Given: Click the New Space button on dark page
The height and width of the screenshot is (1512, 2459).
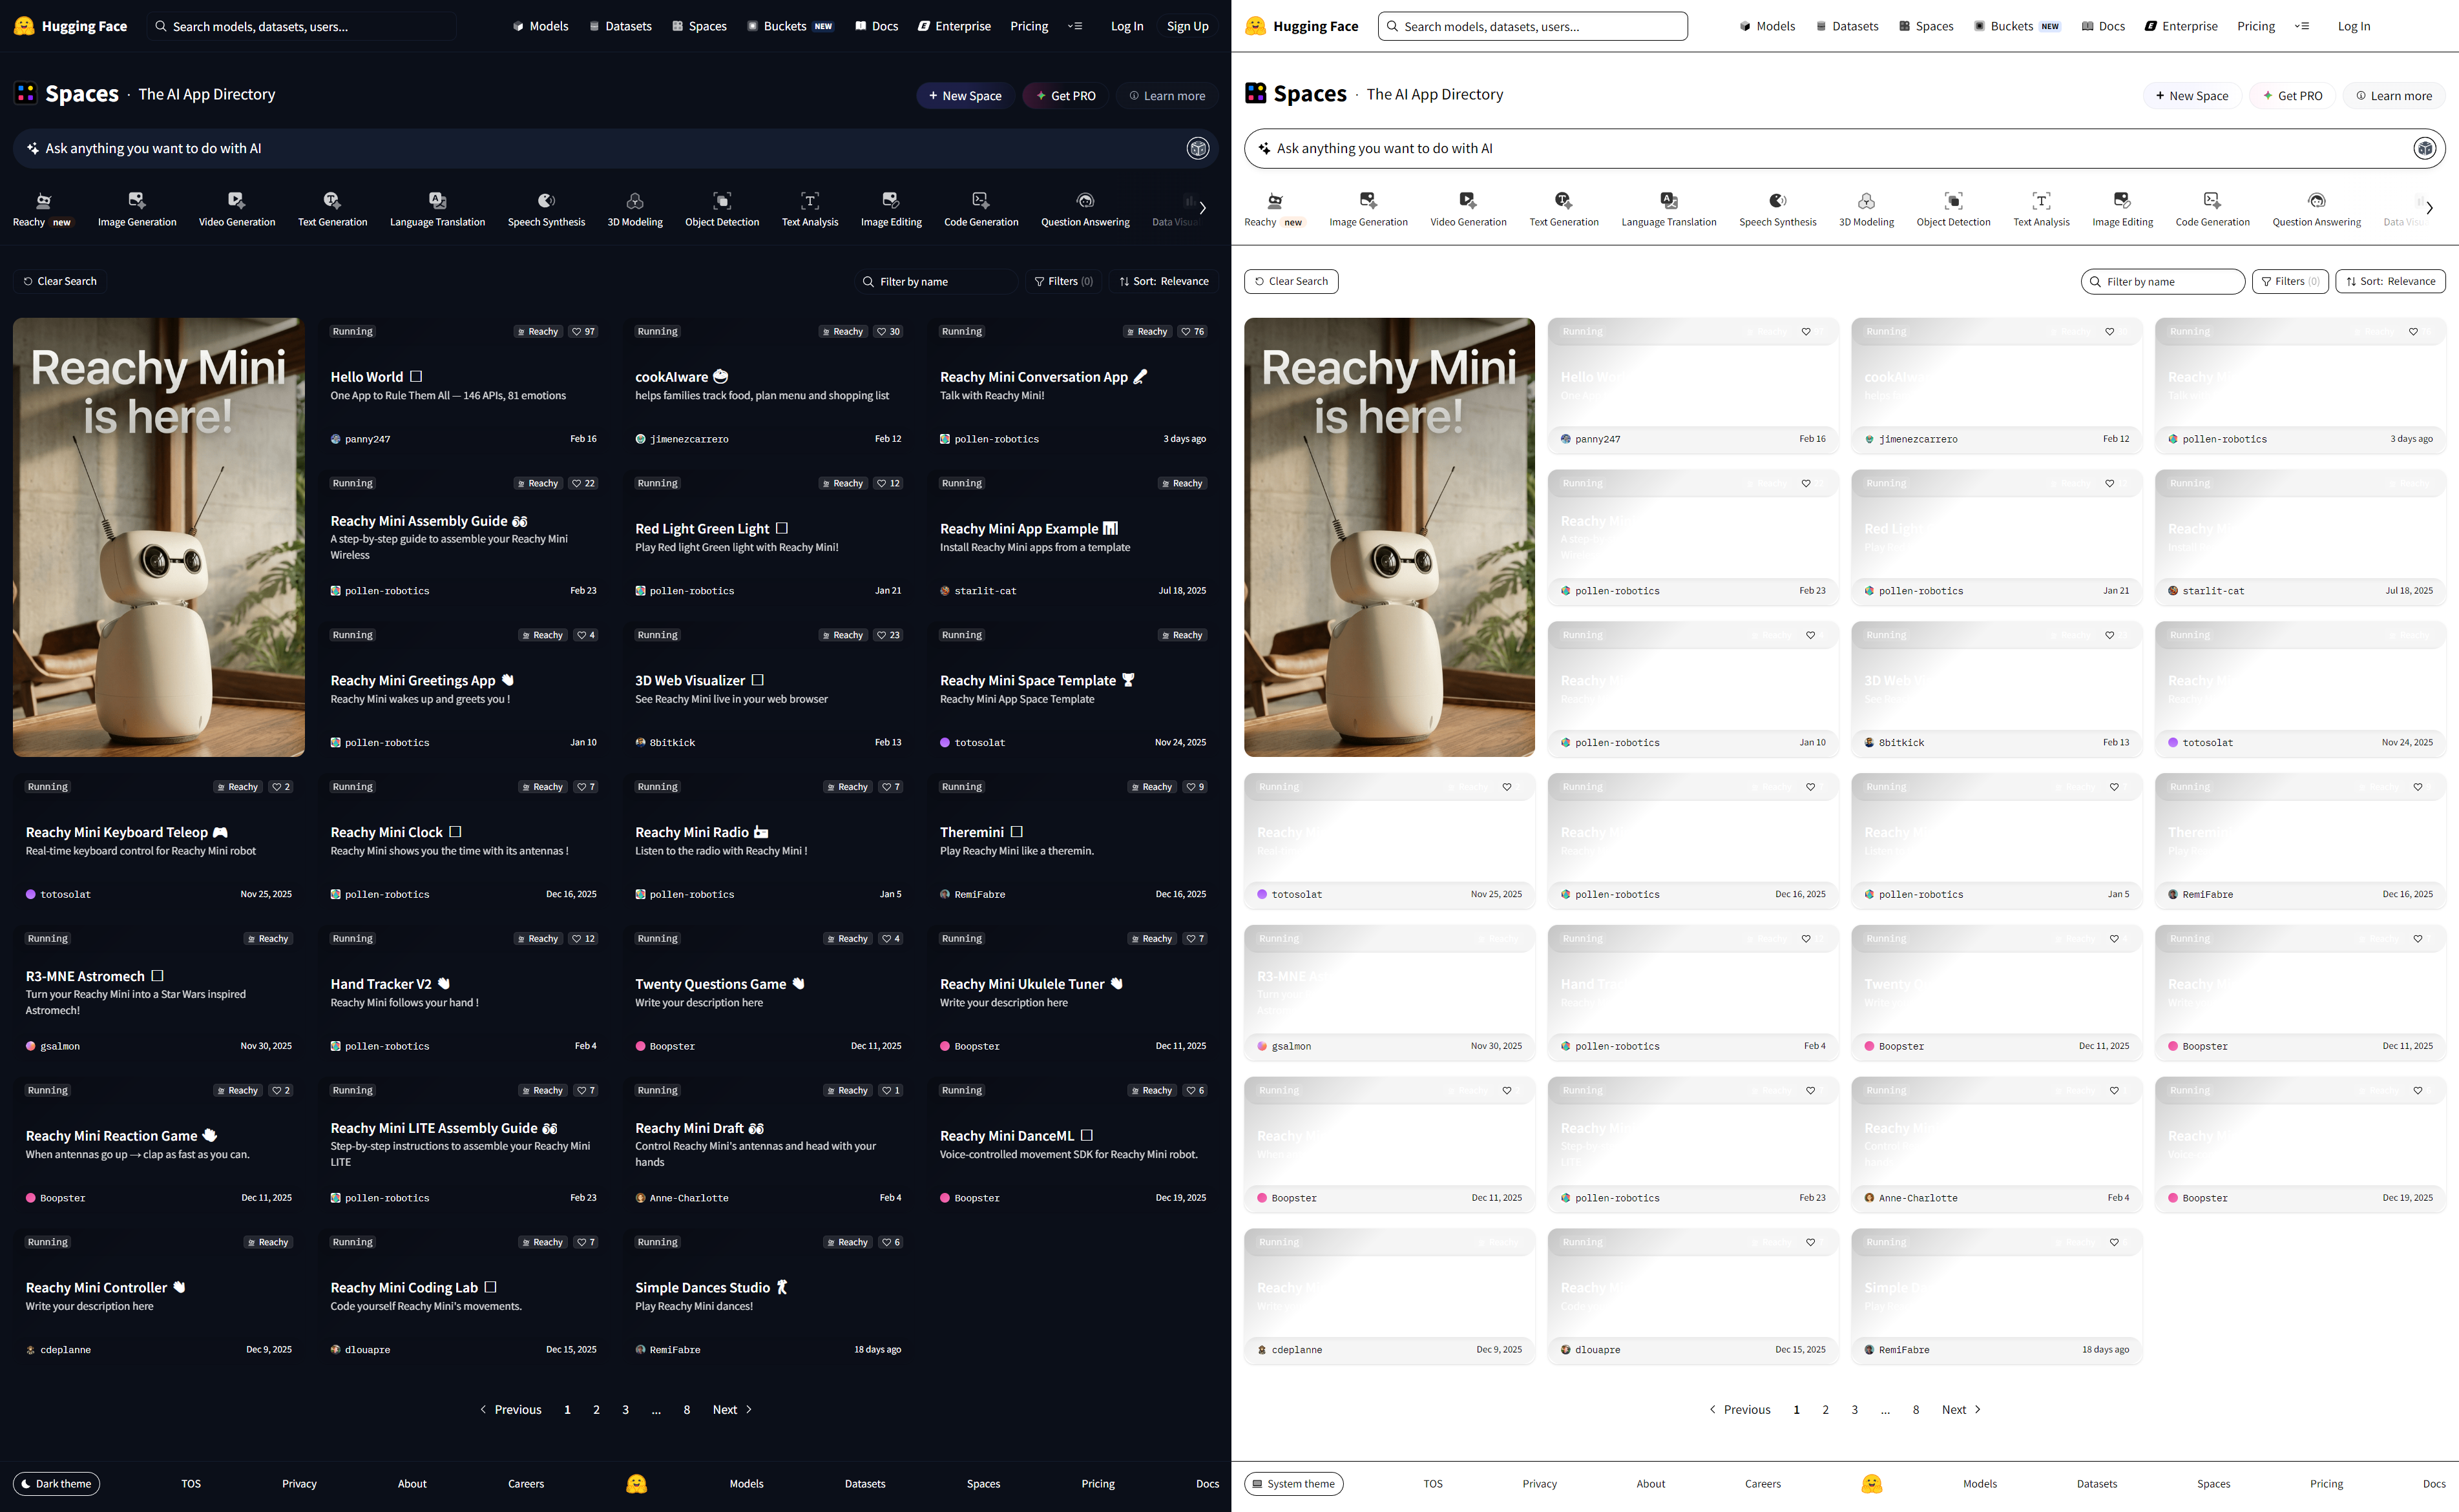Looking at the screenshot, I should click(x=965, y=96).
